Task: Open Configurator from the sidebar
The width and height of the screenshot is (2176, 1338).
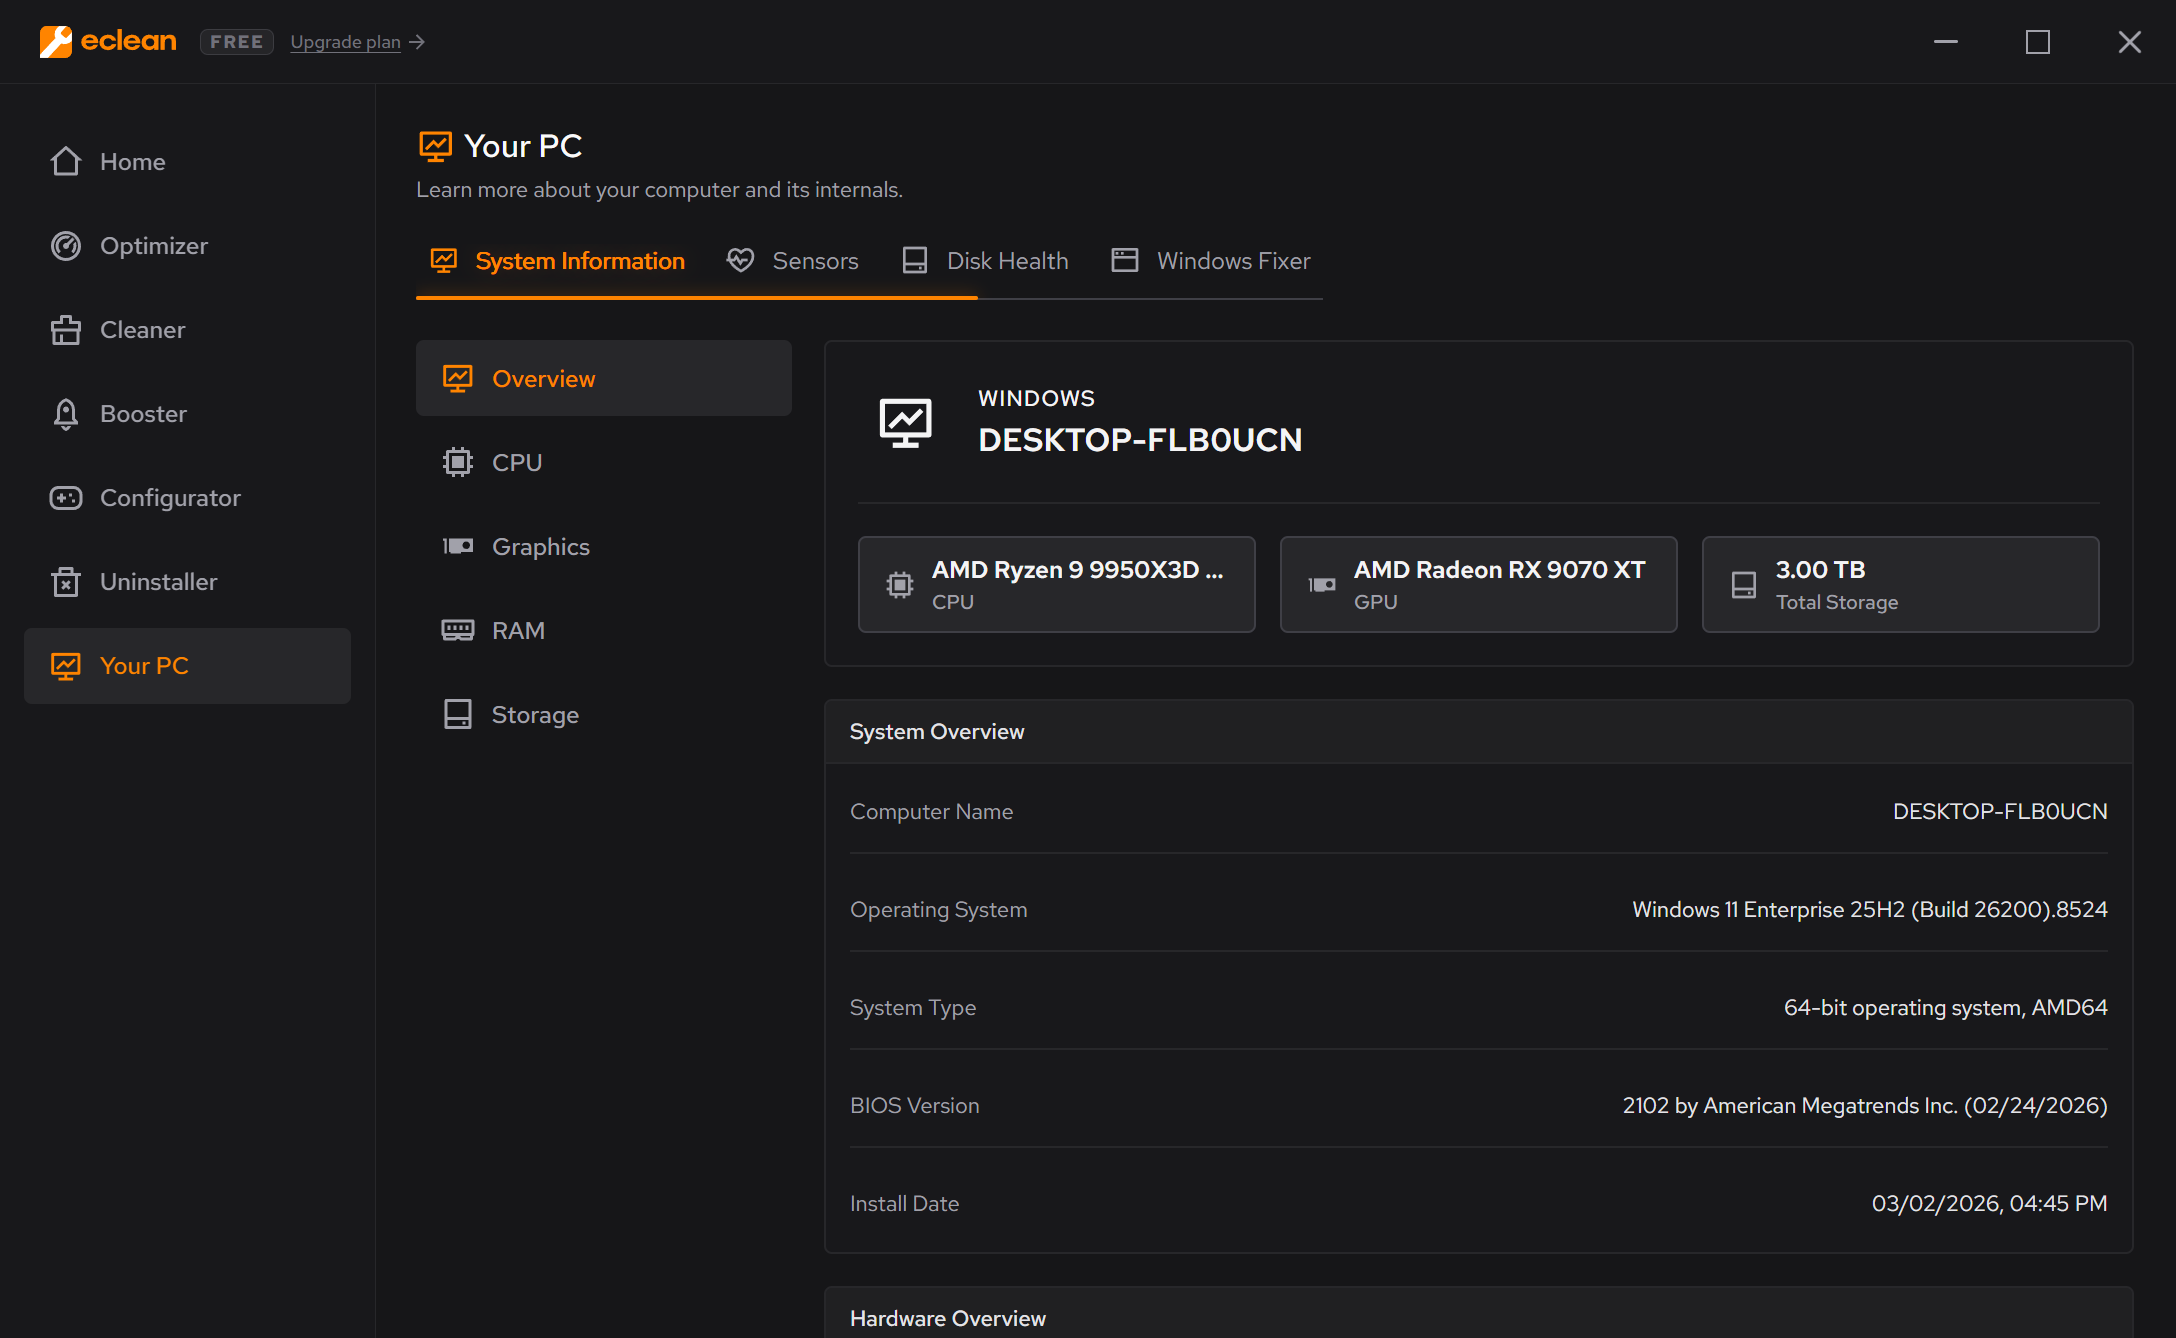Action: tap(188, 498)
